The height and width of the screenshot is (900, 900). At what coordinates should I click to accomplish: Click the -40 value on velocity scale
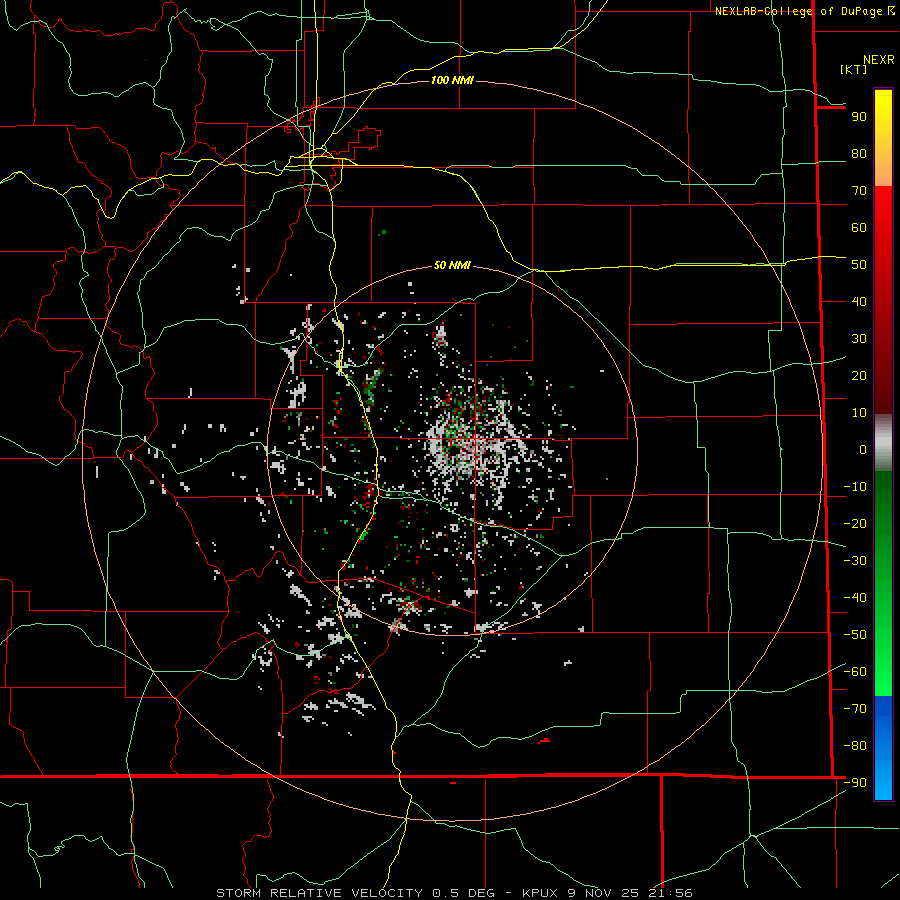point(855,598)
